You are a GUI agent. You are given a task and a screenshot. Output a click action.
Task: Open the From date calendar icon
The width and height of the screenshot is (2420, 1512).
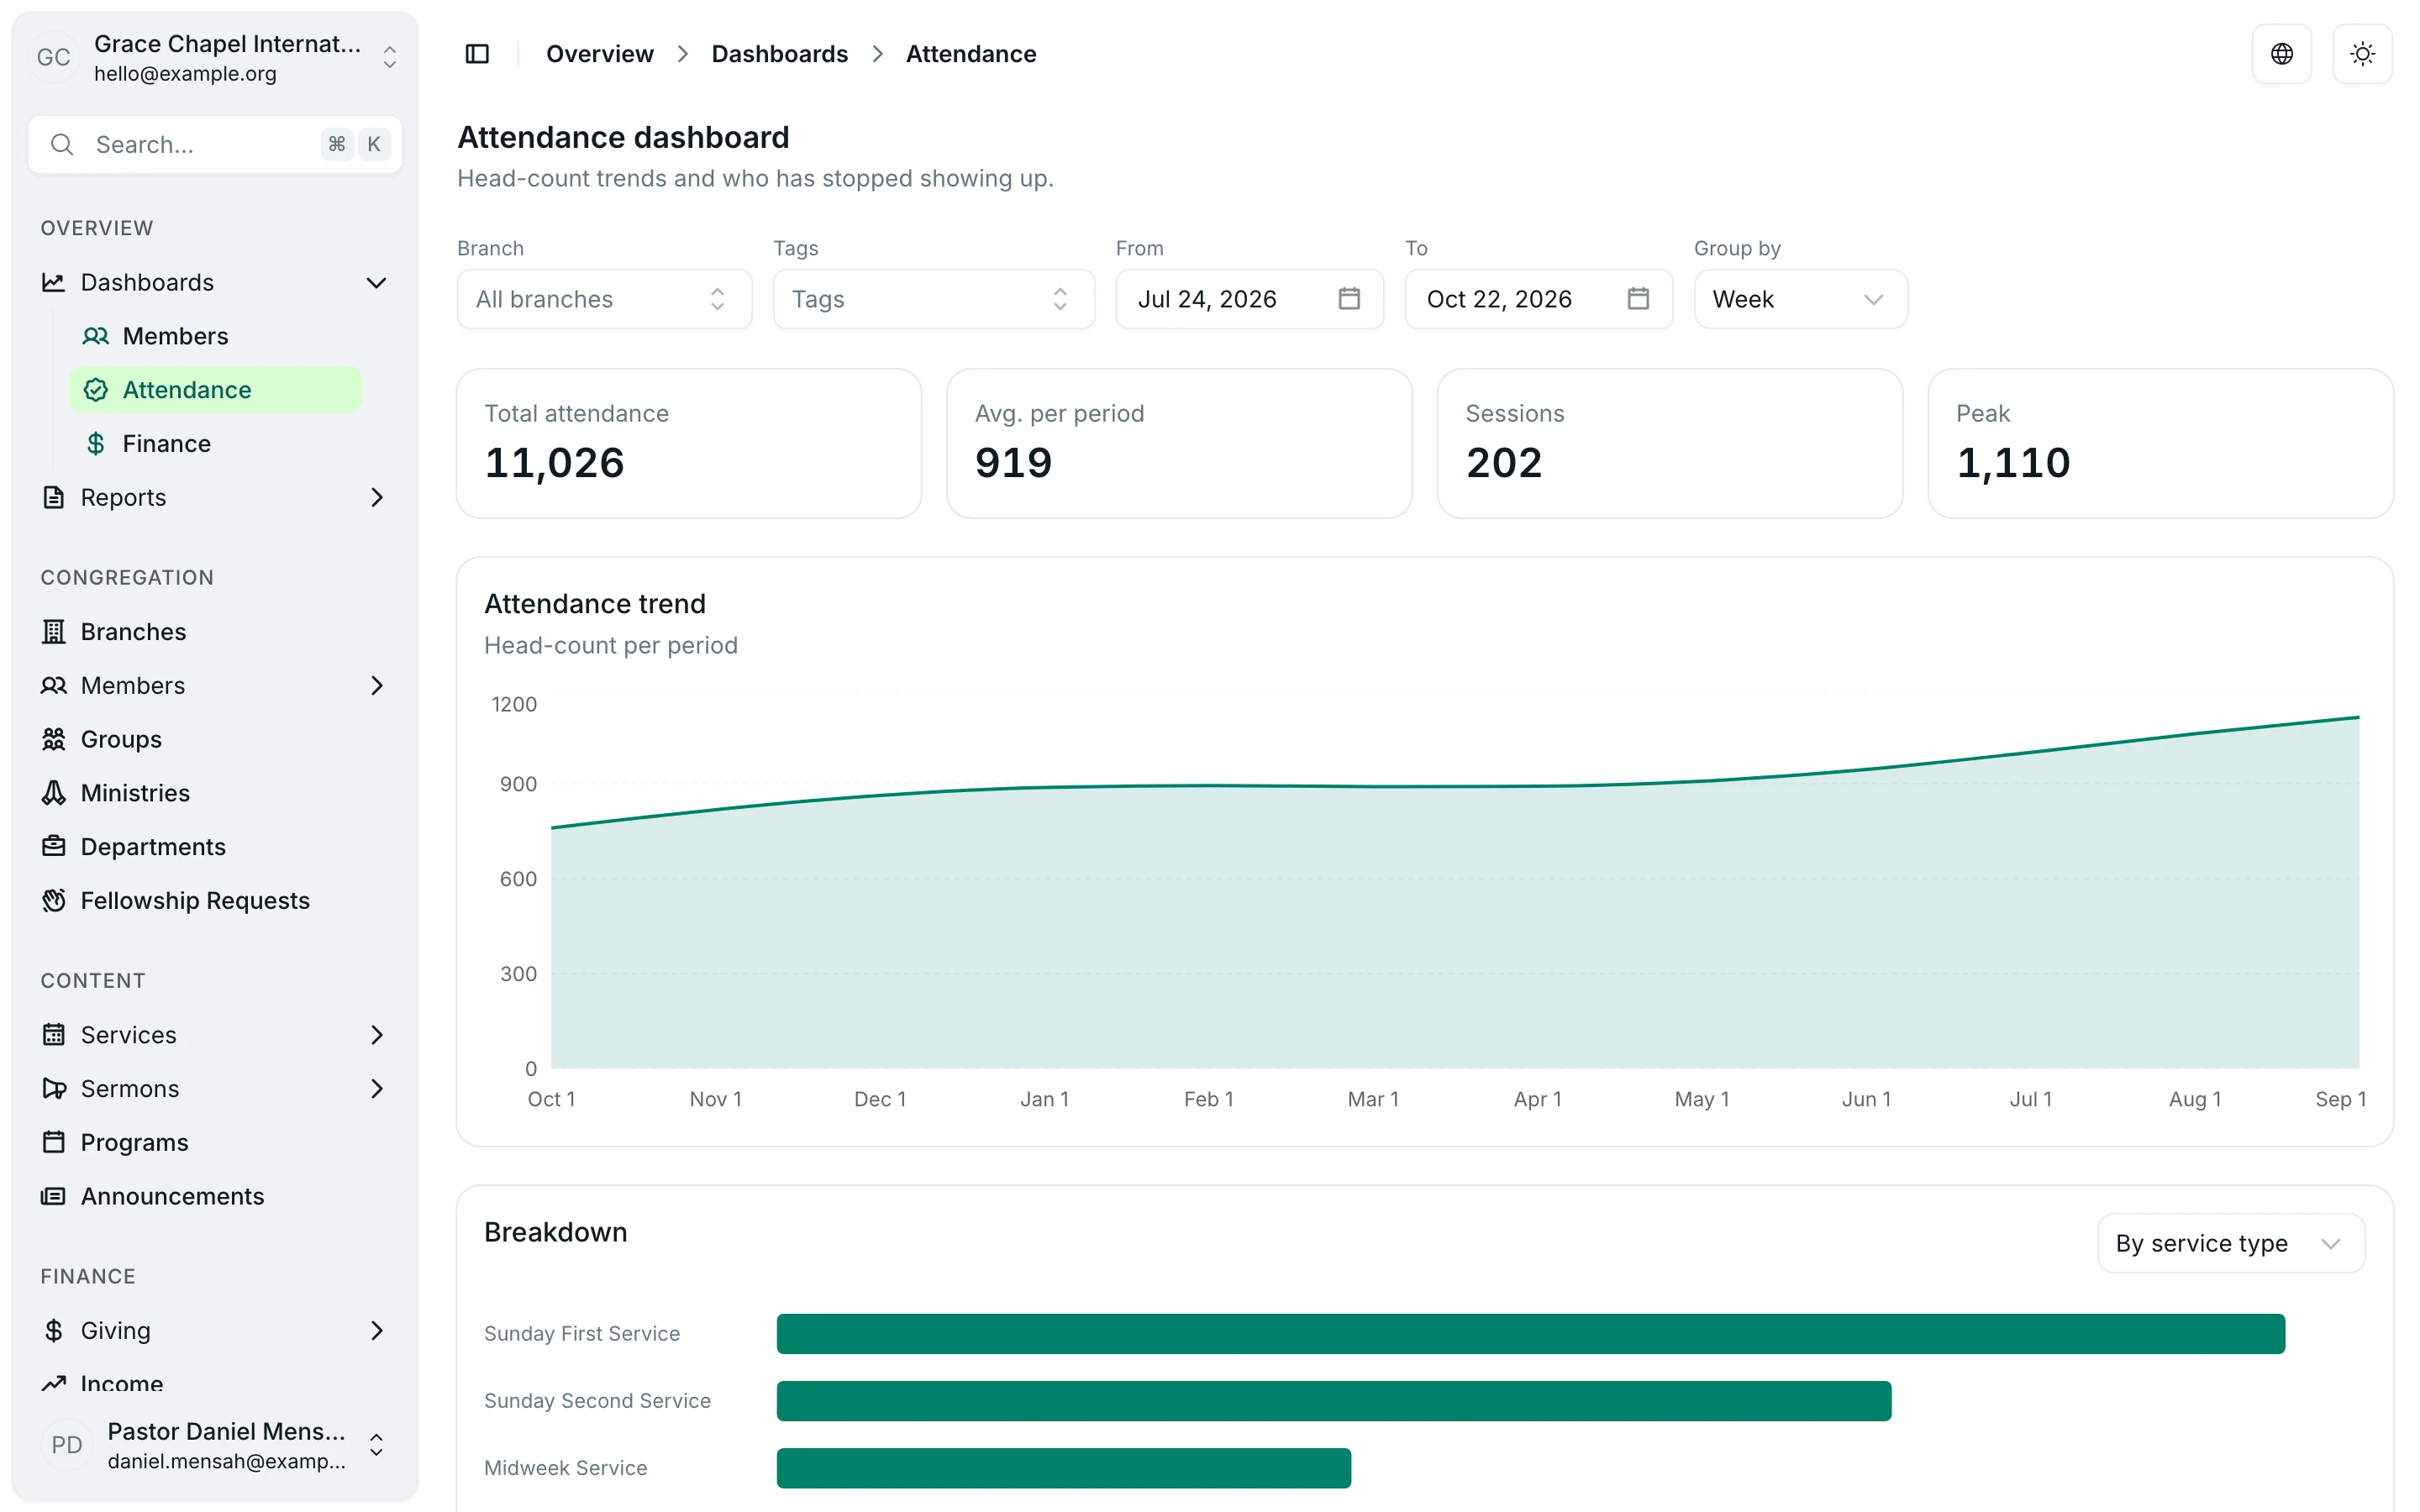(x=1349, y=299)
